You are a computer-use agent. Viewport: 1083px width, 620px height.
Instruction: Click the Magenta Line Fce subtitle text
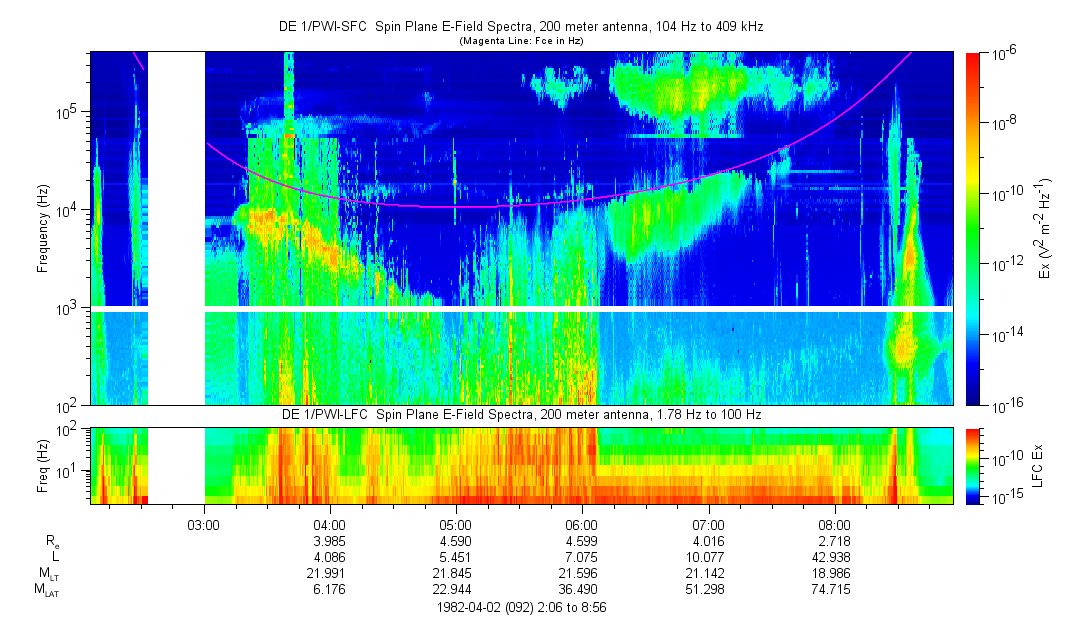pos(520,41)
